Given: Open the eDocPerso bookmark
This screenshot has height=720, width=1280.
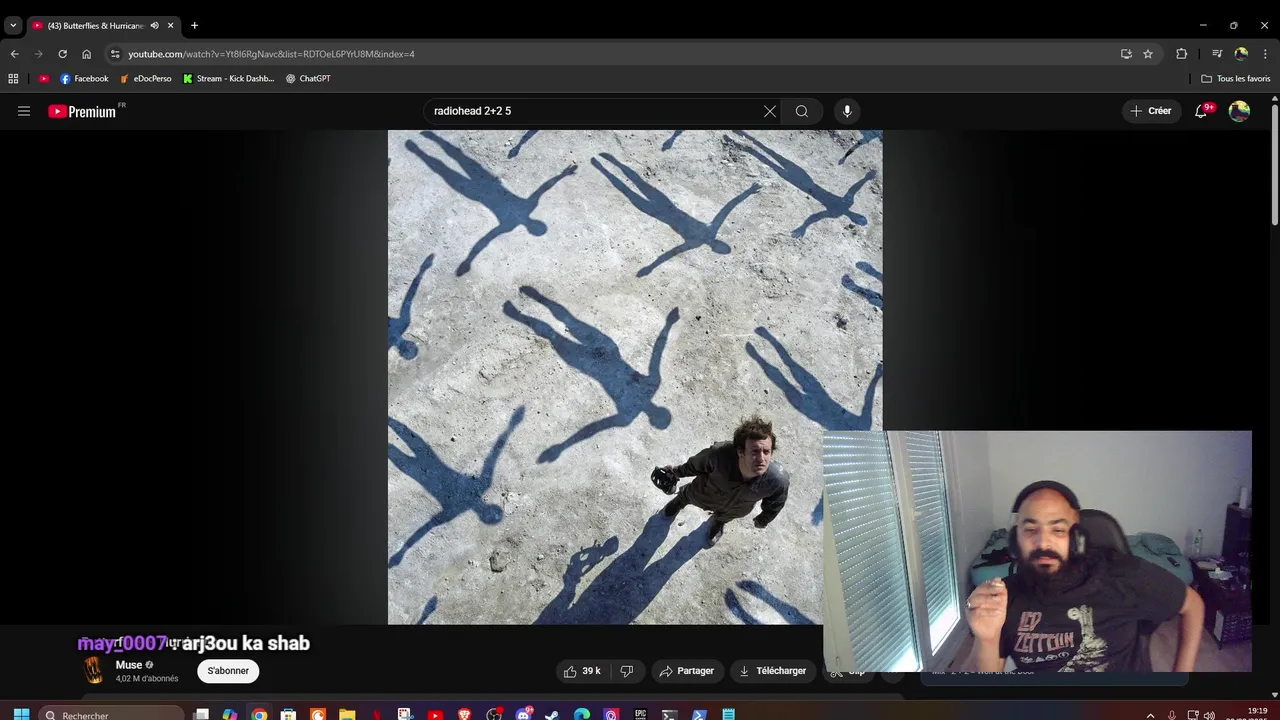Looking at the screenshot, I should coord(146,78).
